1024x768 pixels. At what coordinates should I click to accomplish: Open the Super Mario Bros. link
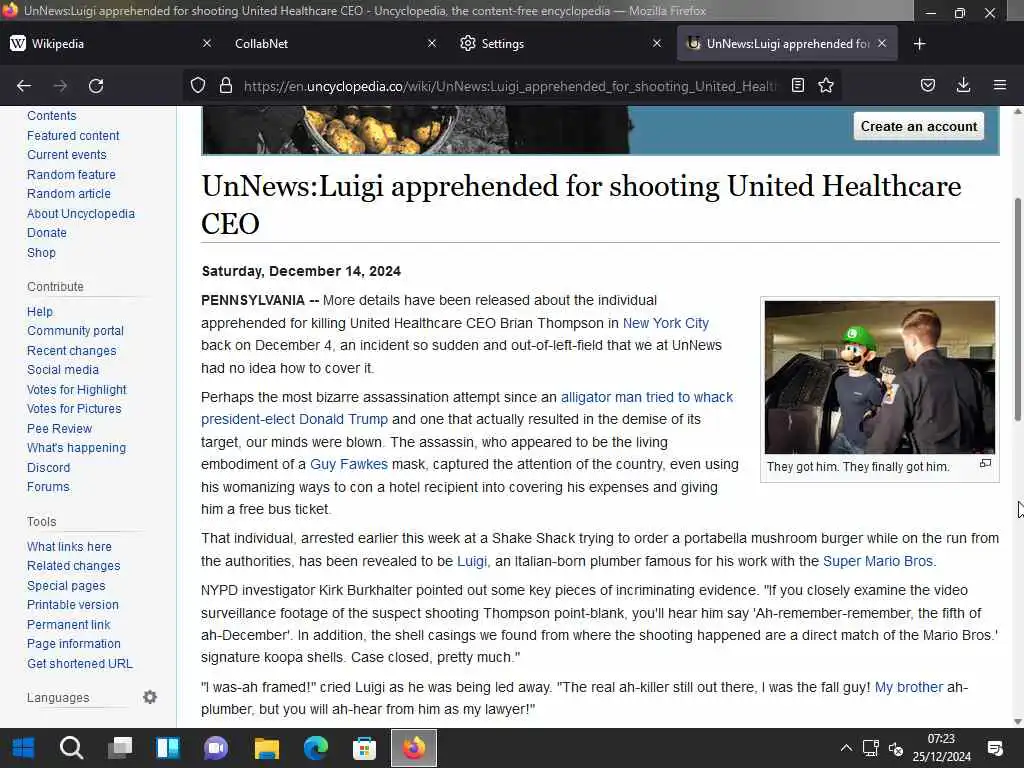pos(878,561)
